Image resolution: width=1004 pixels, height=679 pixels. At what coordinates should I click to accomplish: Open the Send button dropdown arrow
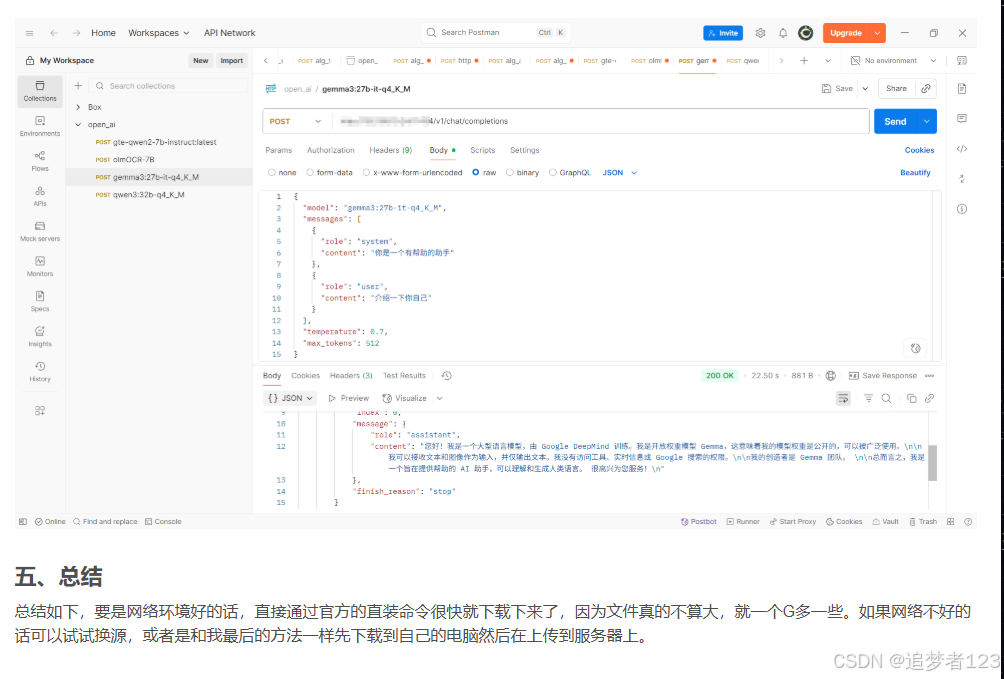click(927, 121)
